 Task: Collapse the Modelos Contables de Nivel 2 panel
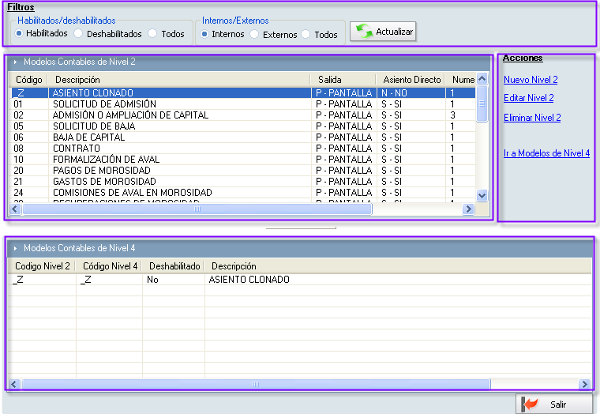(x=15, y=62)
